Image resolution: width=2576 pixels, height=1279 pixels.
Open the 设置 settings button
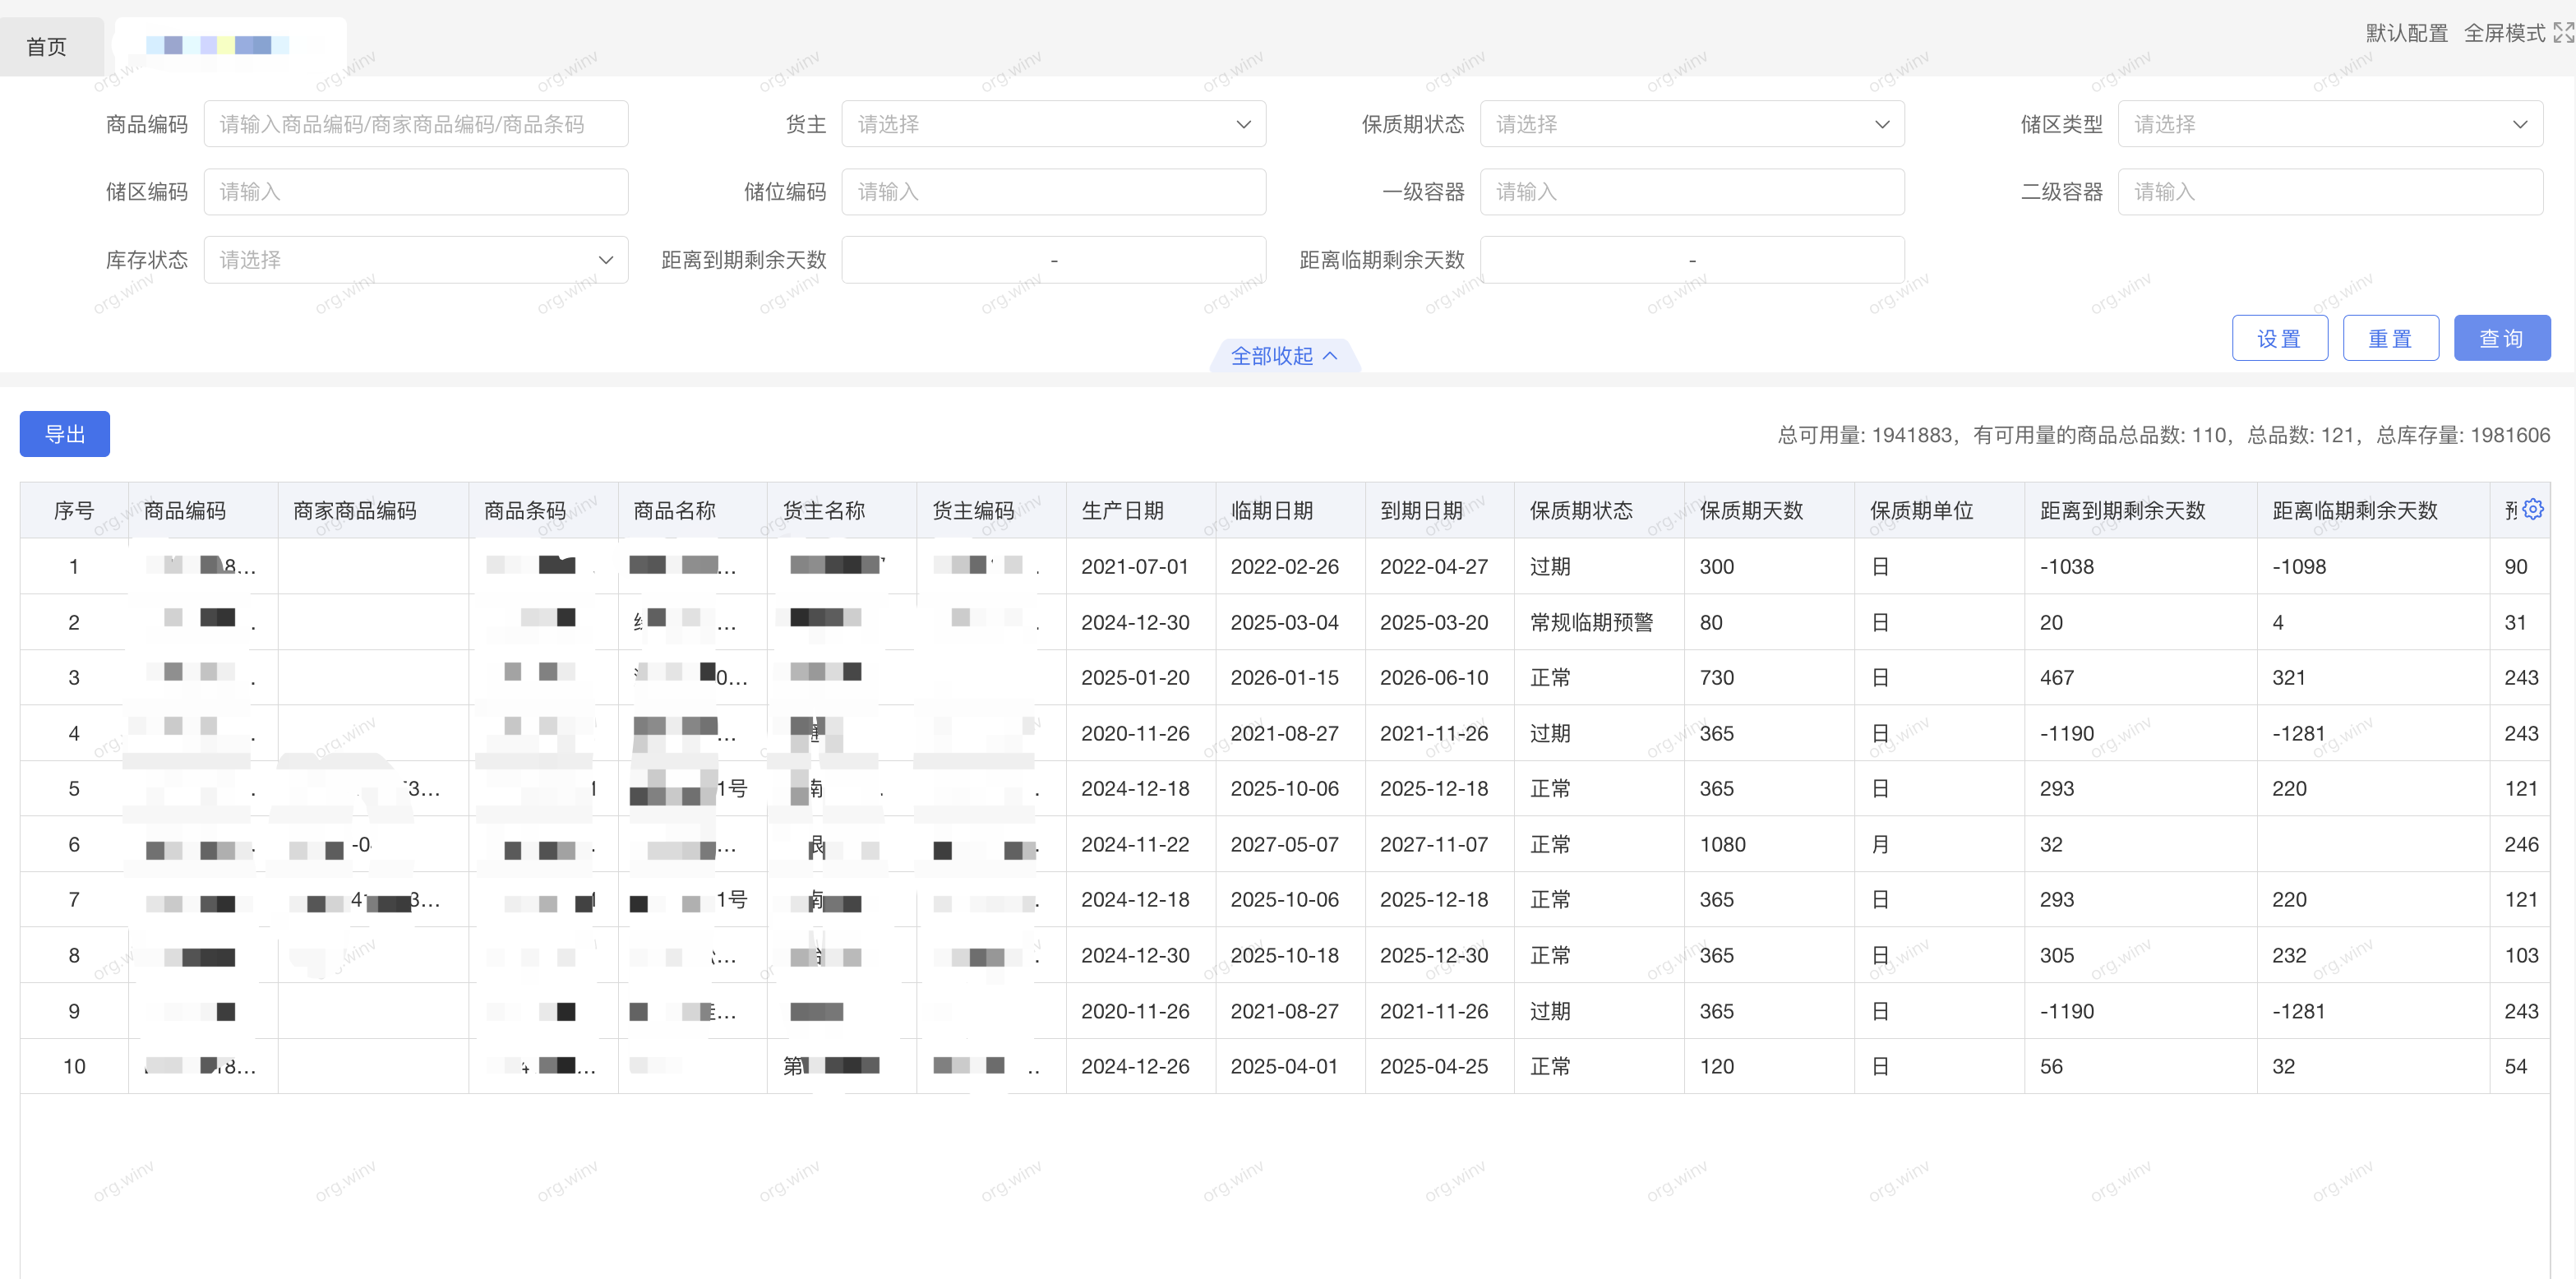(2280, 337)
